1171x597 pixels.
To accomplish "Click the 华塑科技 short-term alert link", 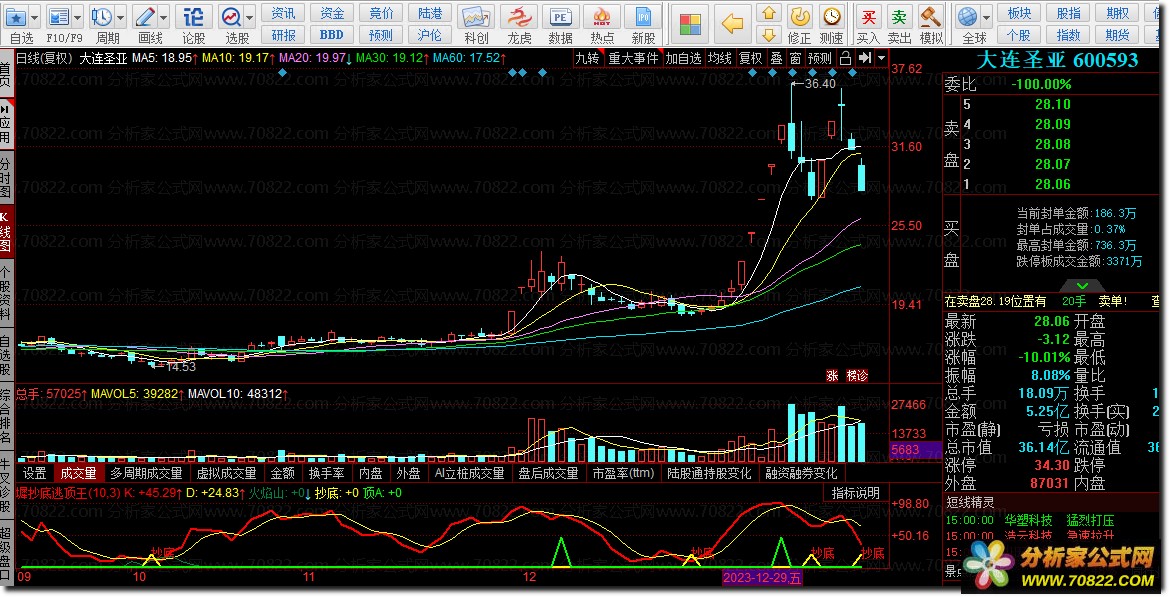I will click(x=1028, y=520).
